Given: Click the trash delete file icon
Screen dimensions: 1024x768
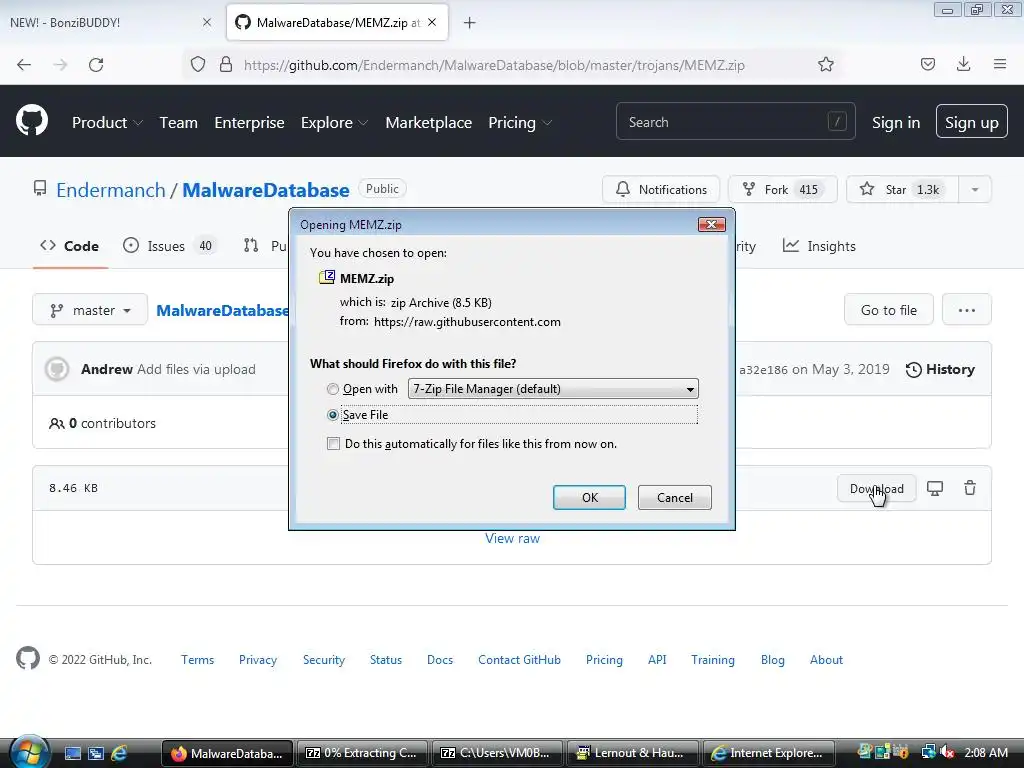Looking at the screenshot, I should click(970, 488).
